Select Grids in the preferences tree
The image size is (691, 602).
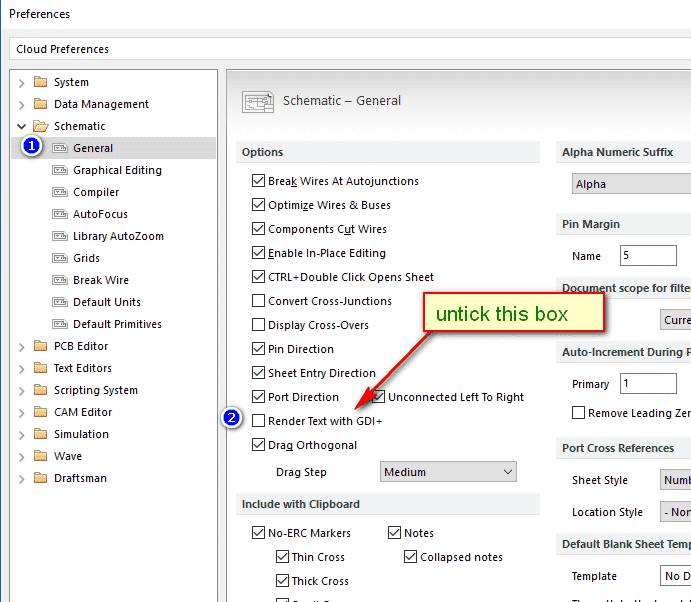click(x=86, y=258)
